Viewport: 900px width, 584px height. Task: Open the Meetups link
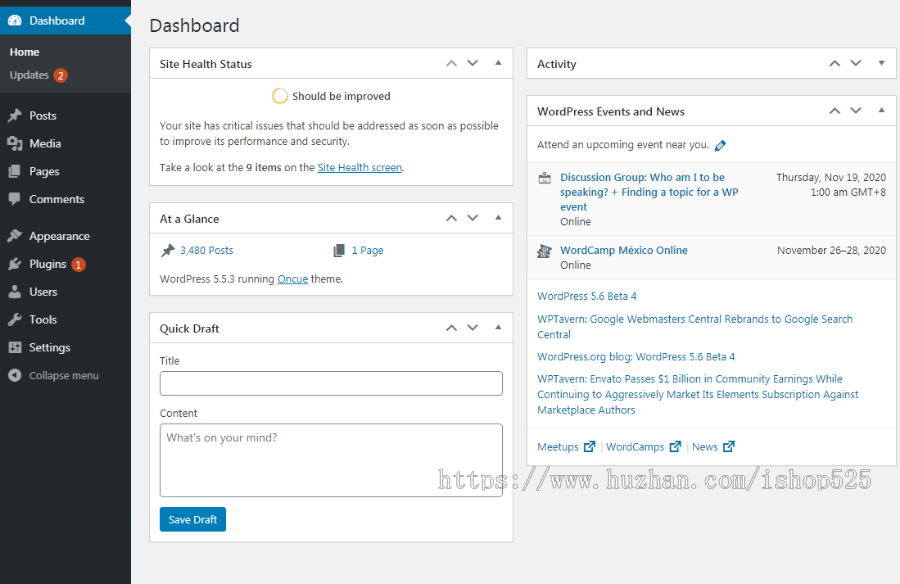pos(558,447)
